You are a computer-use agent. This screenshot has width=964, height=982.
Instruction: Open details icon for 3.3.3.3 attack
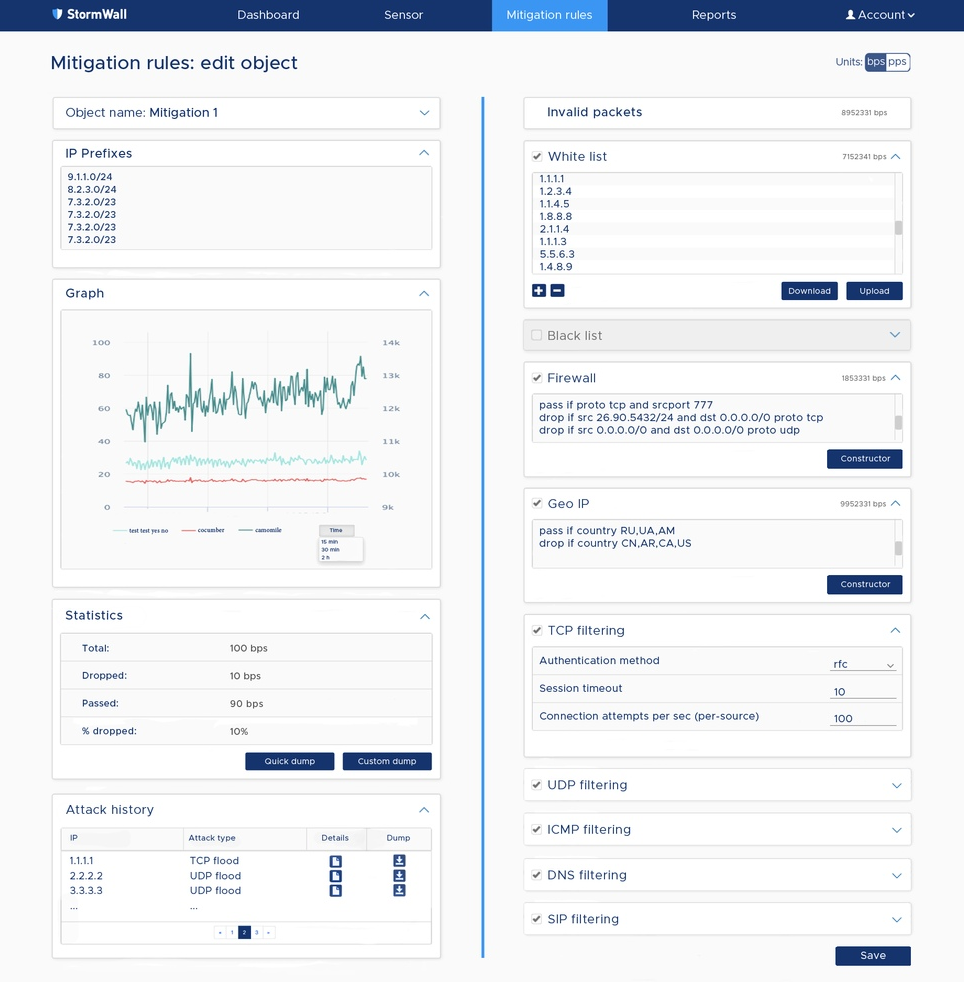(336, 890)
